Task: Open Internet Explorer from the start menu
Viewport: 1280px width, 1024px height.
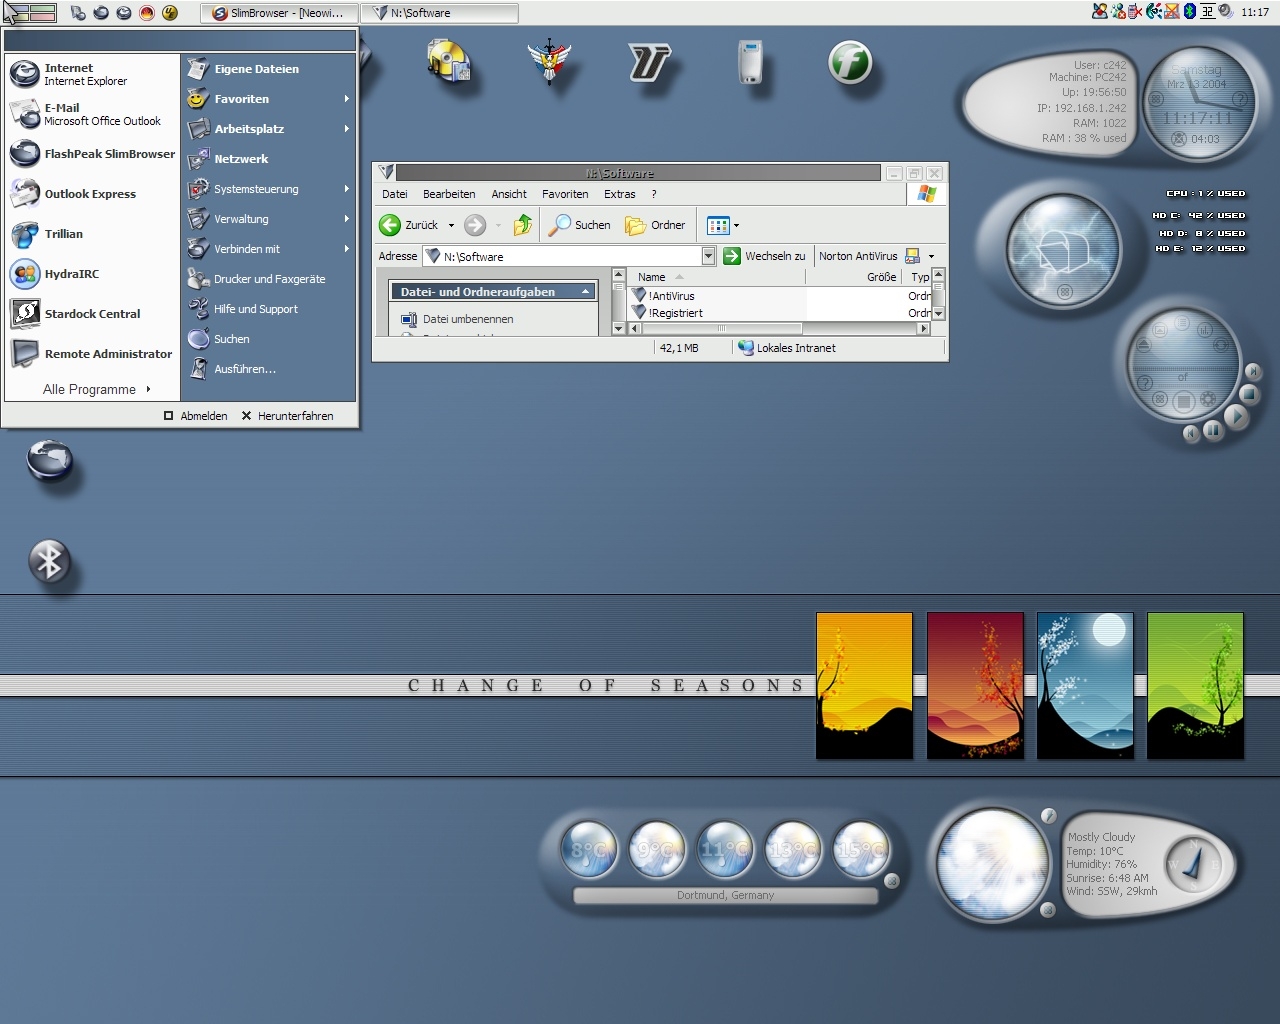Action: (92, 74)
